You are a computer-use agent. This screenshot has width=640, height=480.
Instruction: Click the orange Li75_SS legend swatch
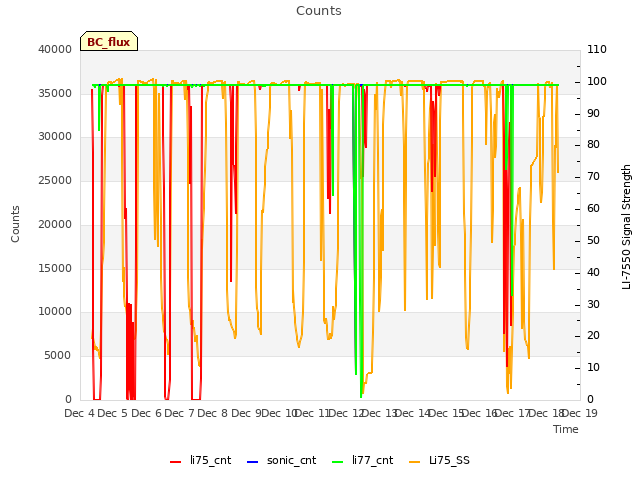coord(414,462)
